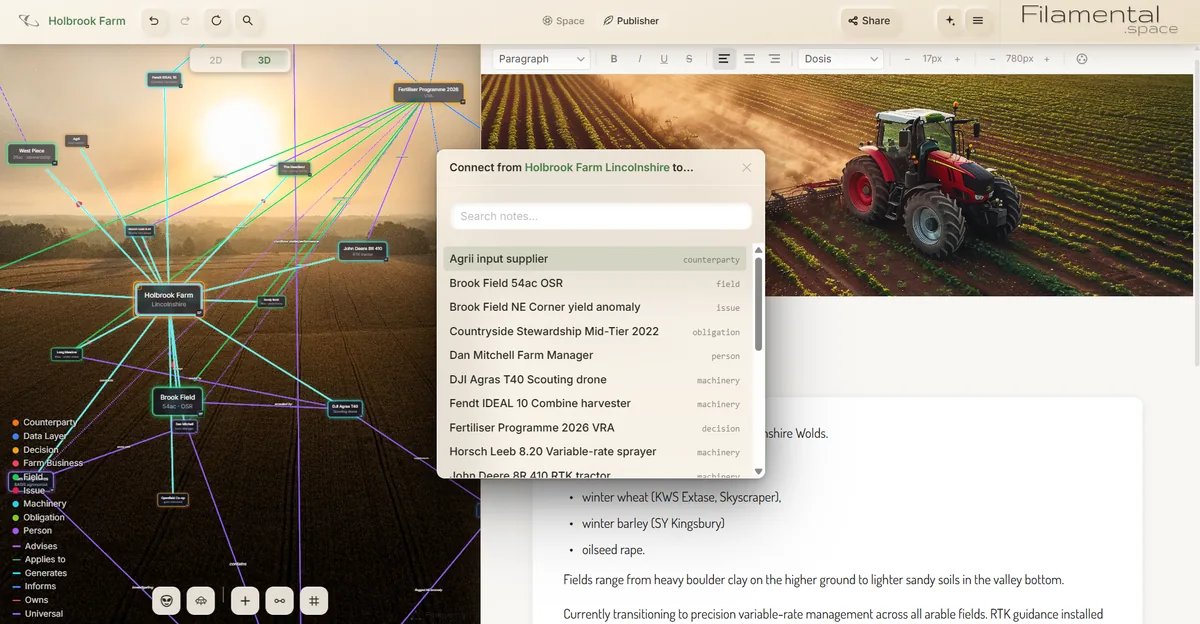The width and height of the screenshot is (1200, 624).
Task: Click the Brook Field graph node
Action: point(178,401)
